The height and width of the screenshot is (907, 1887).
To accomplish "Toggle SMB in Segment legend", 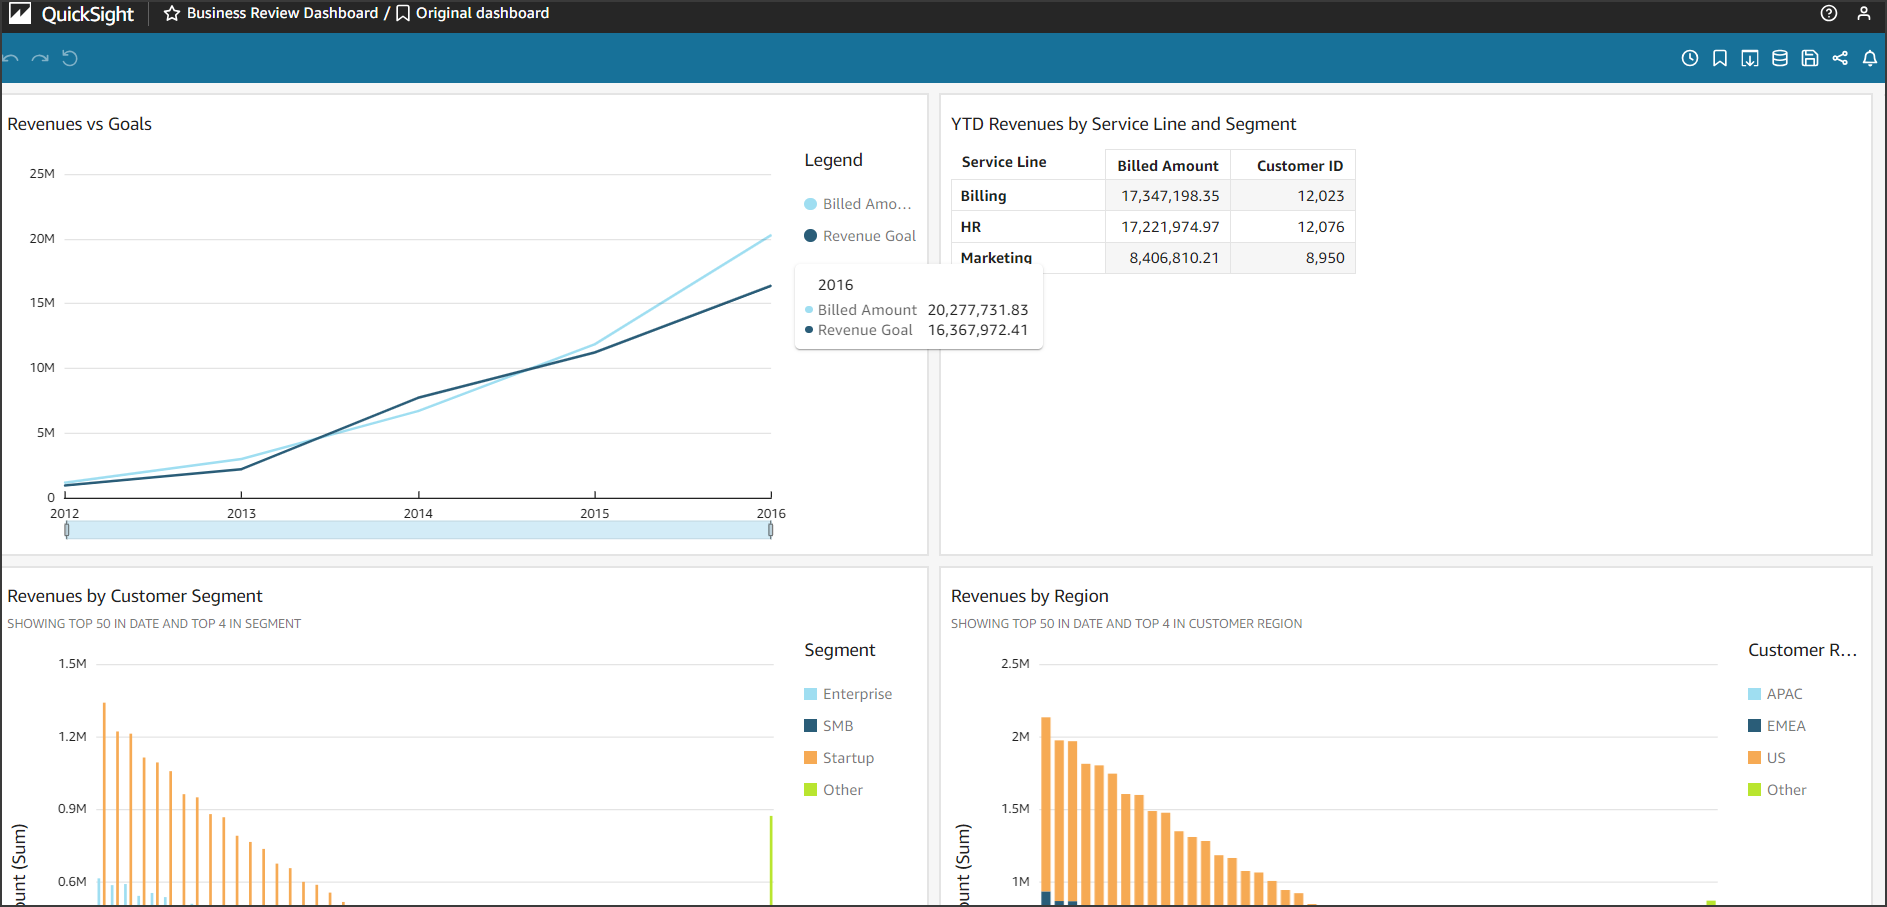I will click(829, 726).
